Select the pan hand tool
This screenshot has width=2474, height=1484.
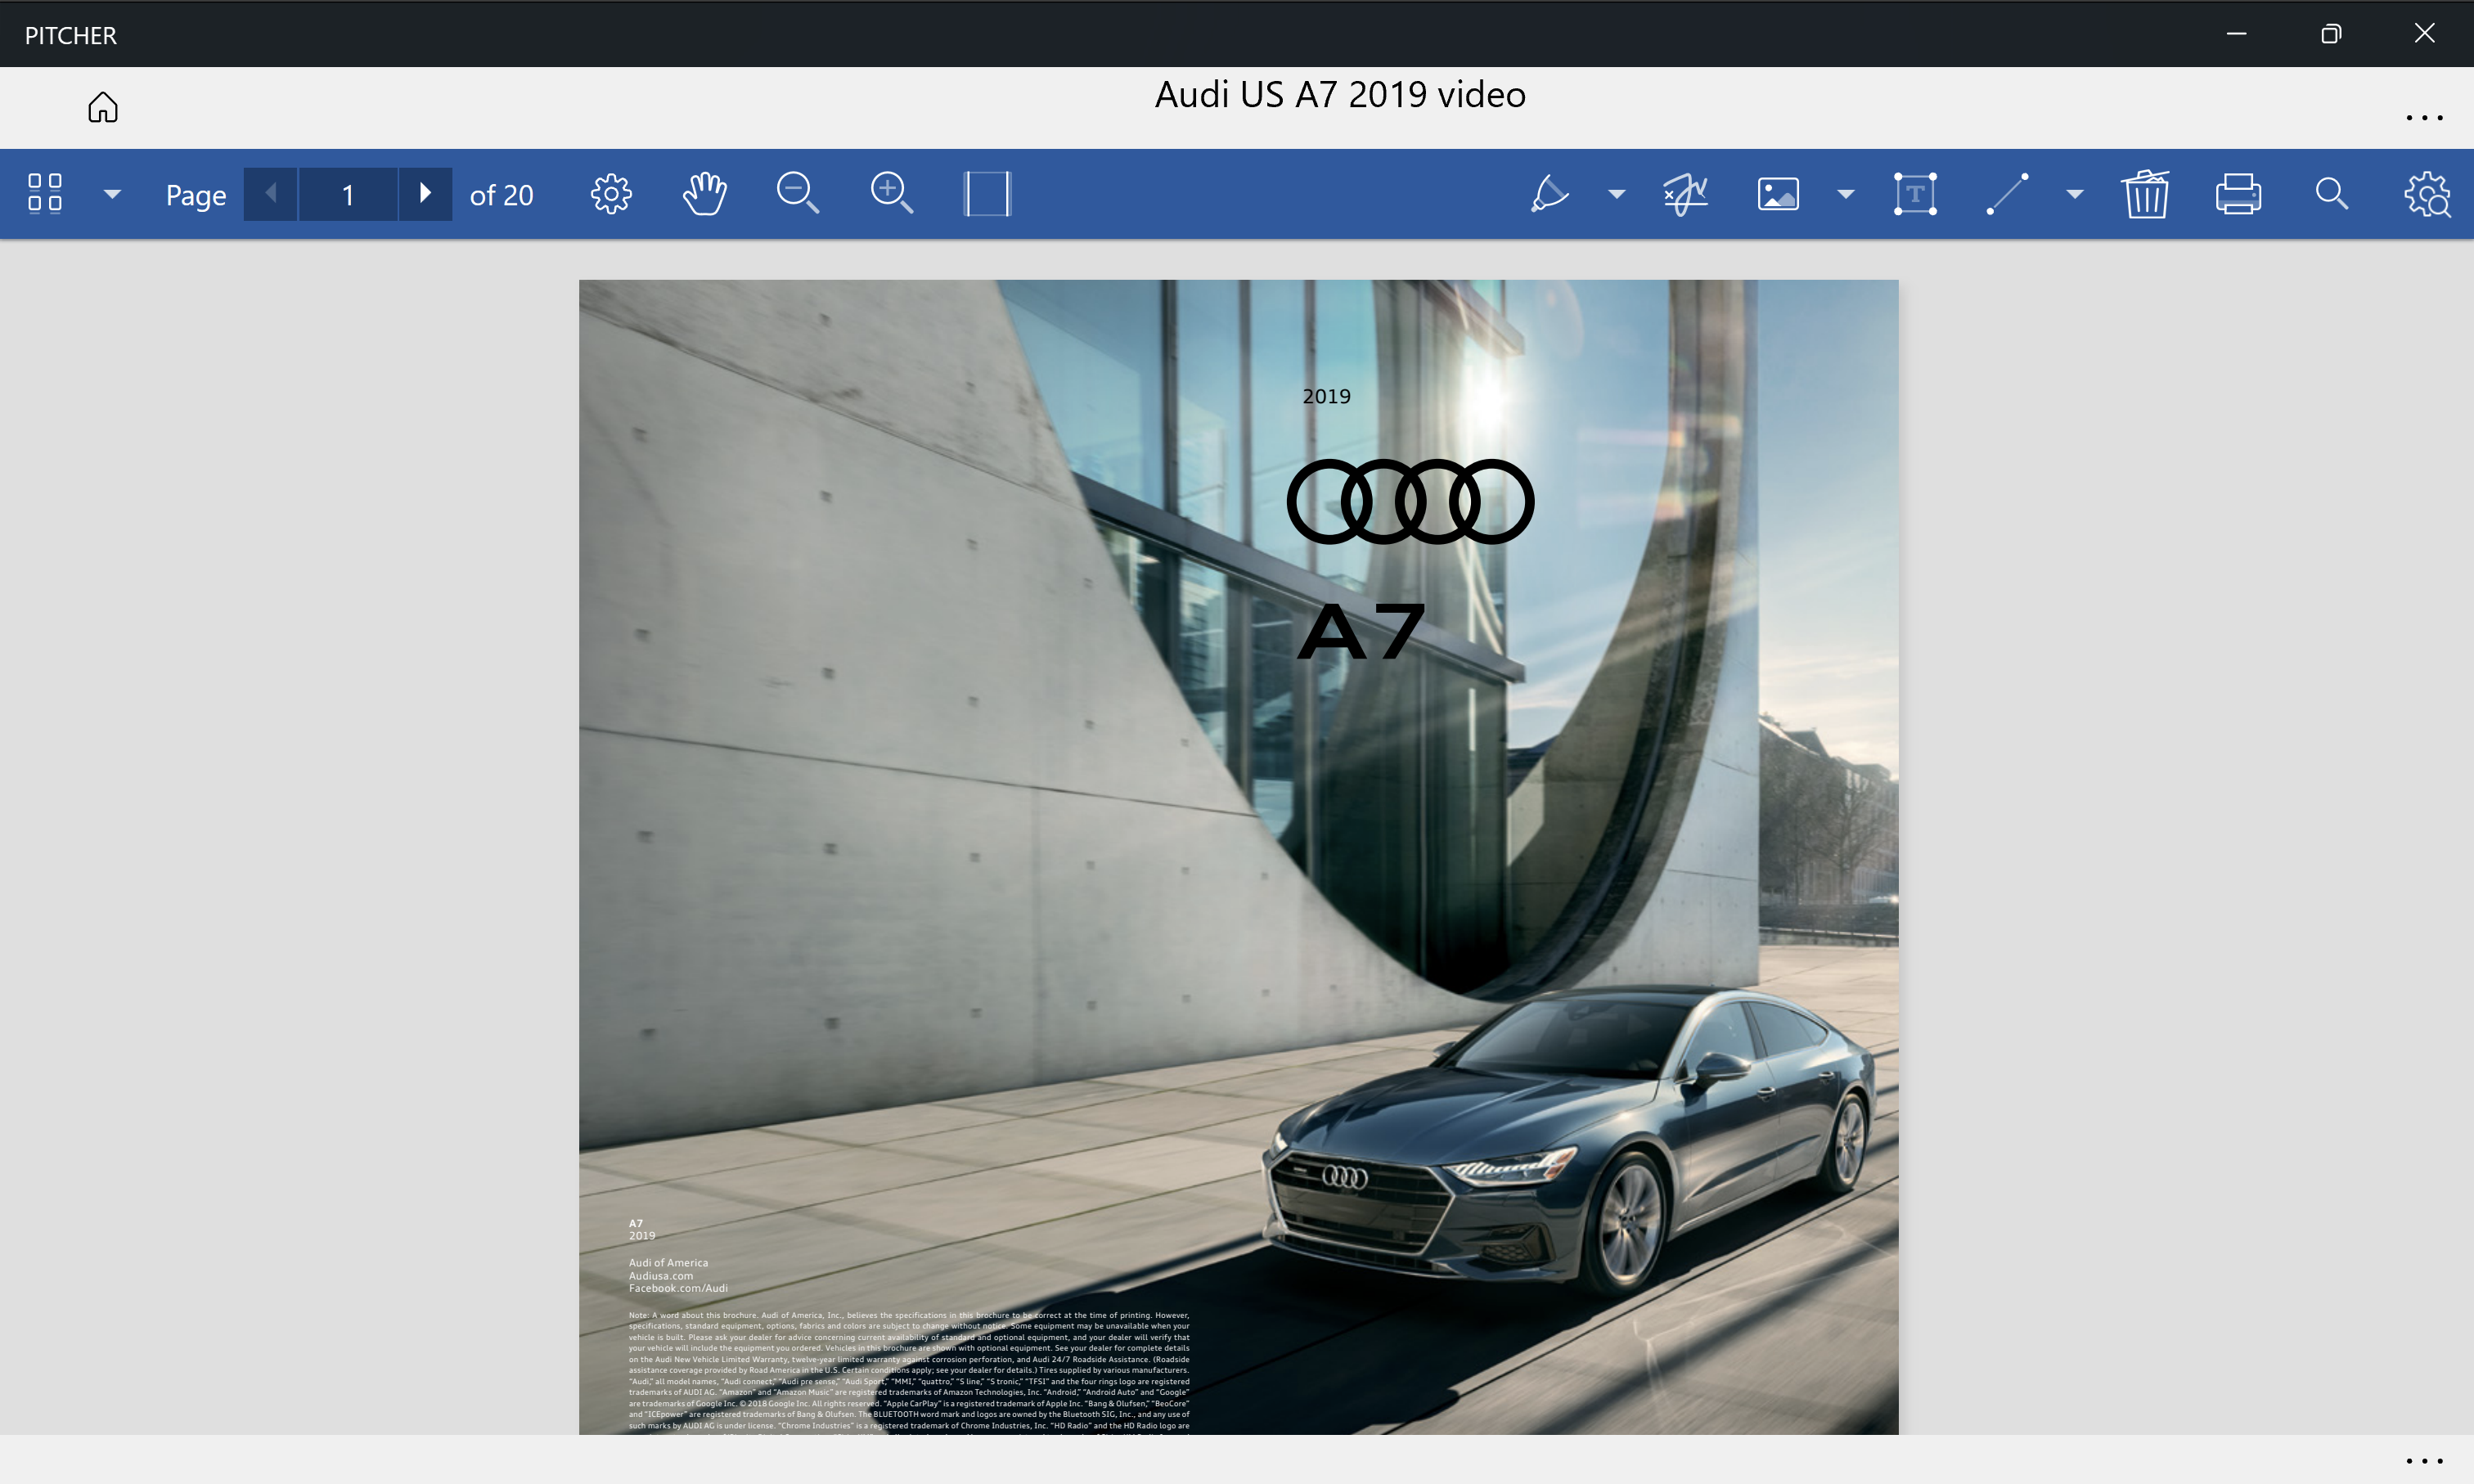[704, 194]
